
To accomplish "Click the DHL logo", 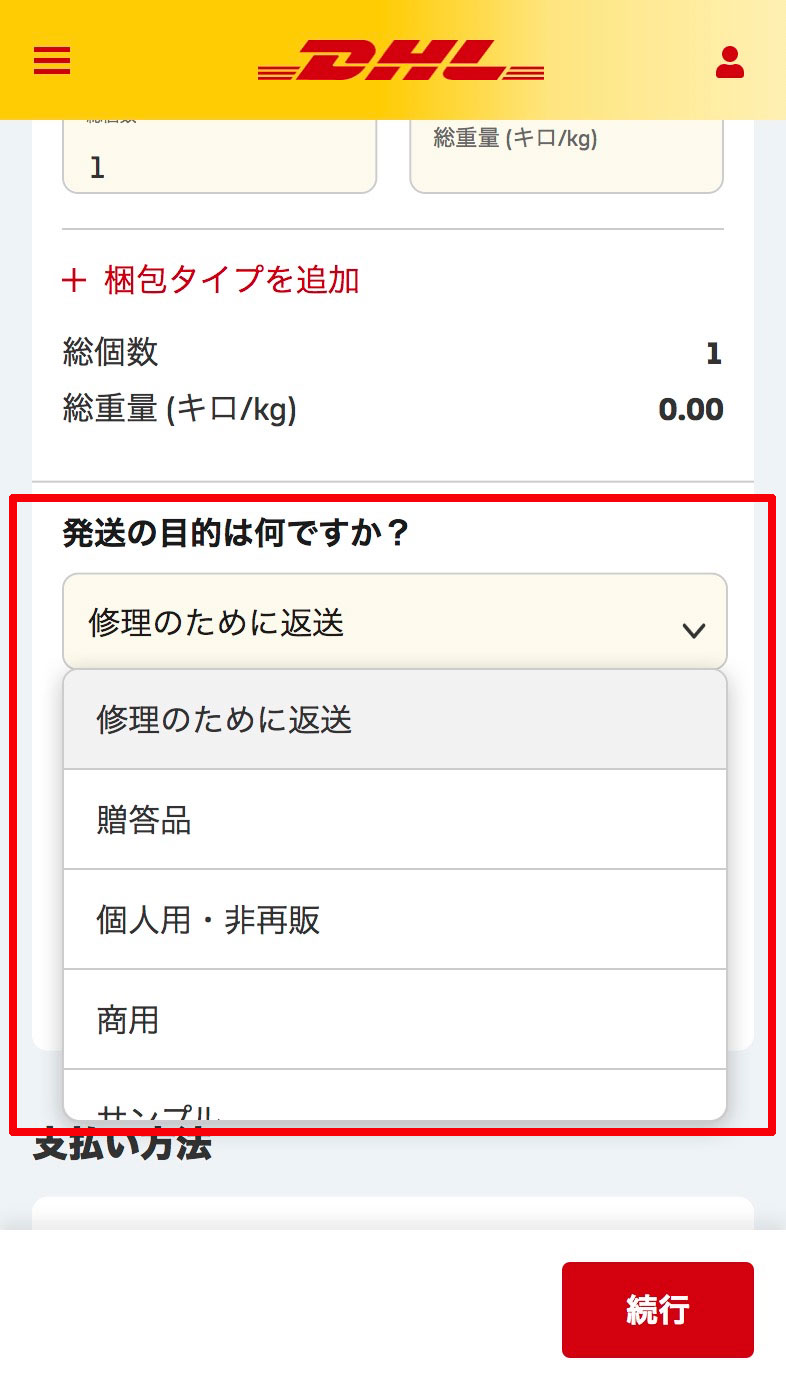I will 400,61.
